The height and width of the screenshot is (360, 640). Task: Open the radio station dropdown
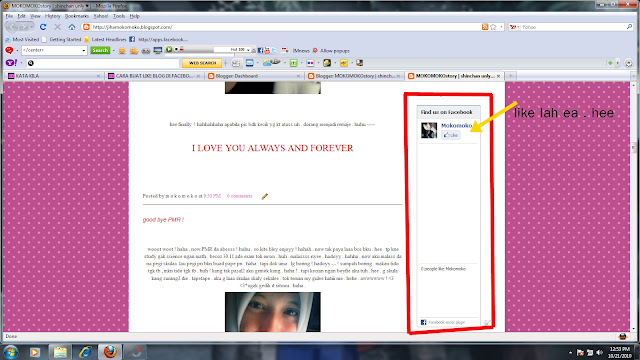pos(248,50)
